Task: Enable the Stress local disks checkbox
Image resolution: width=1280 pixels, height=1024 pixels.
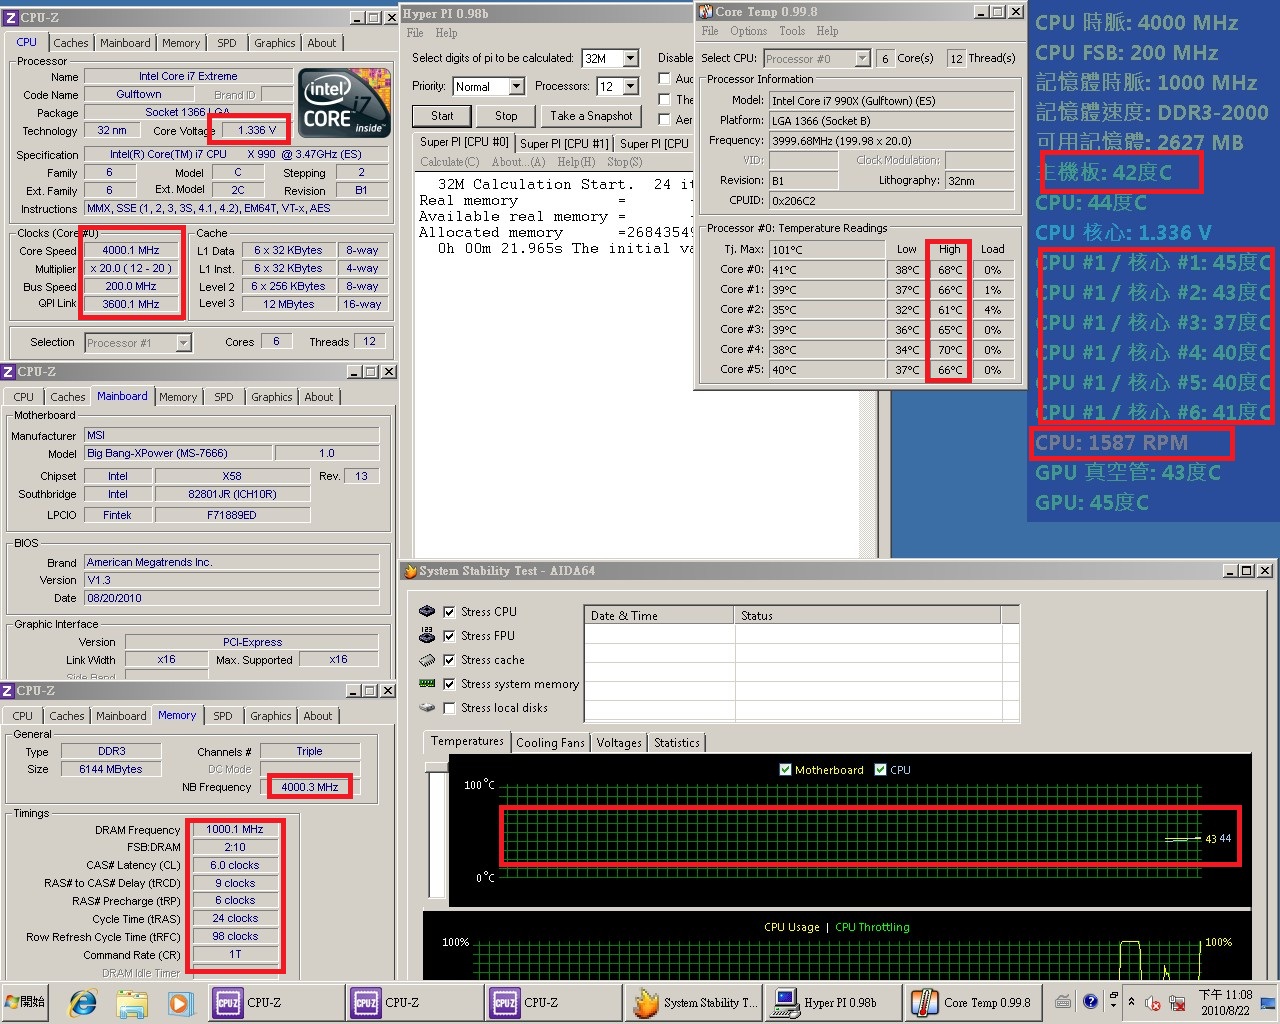Action: 449,708
